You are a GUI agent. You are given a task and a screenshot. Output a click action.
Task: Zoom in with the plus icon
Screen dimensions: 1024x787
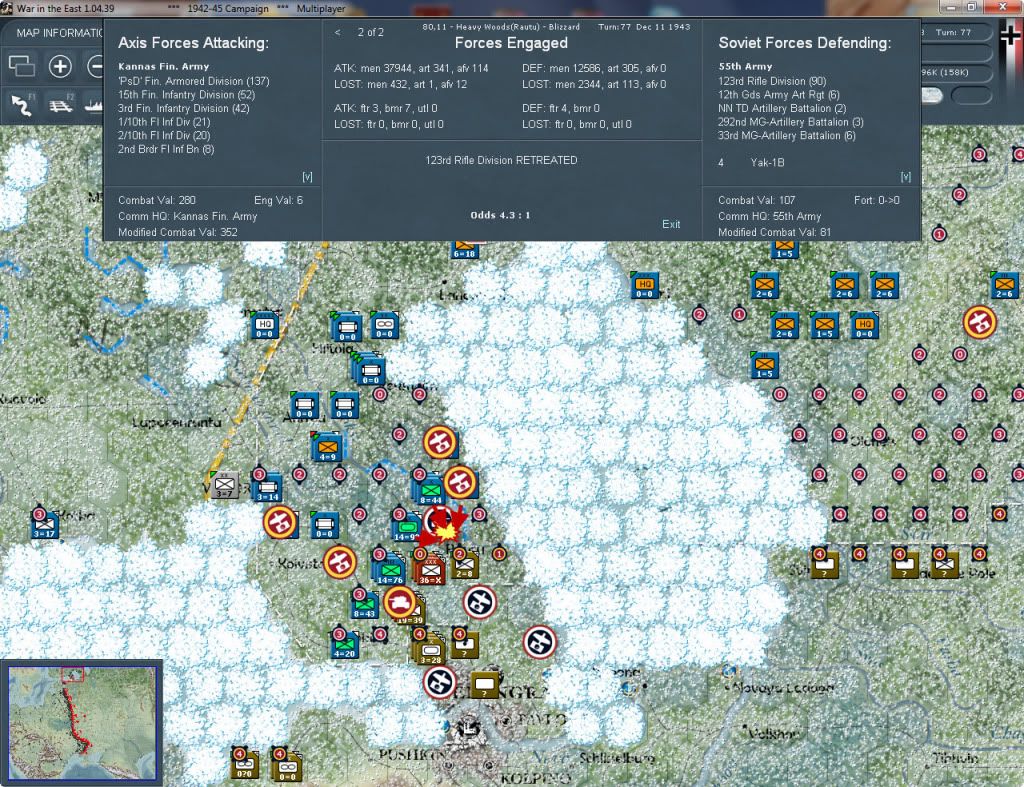click(x=60, y=66)
